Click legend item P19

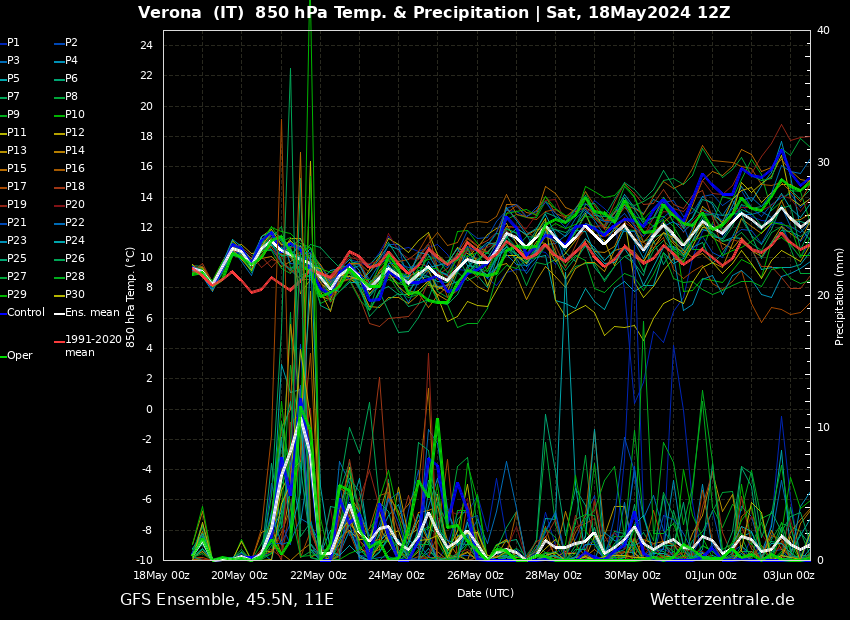pos(13,204)
